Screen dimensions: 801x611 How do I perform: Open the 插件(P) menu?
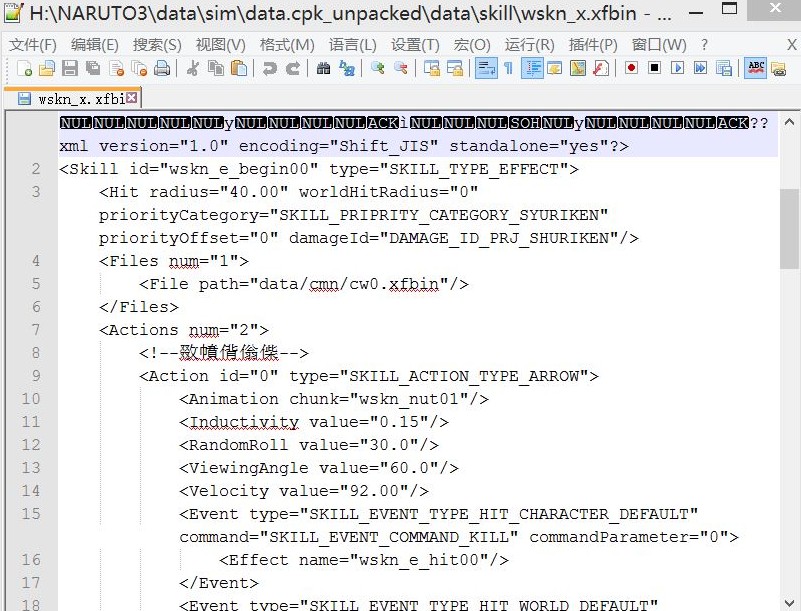tap(593, 45)
